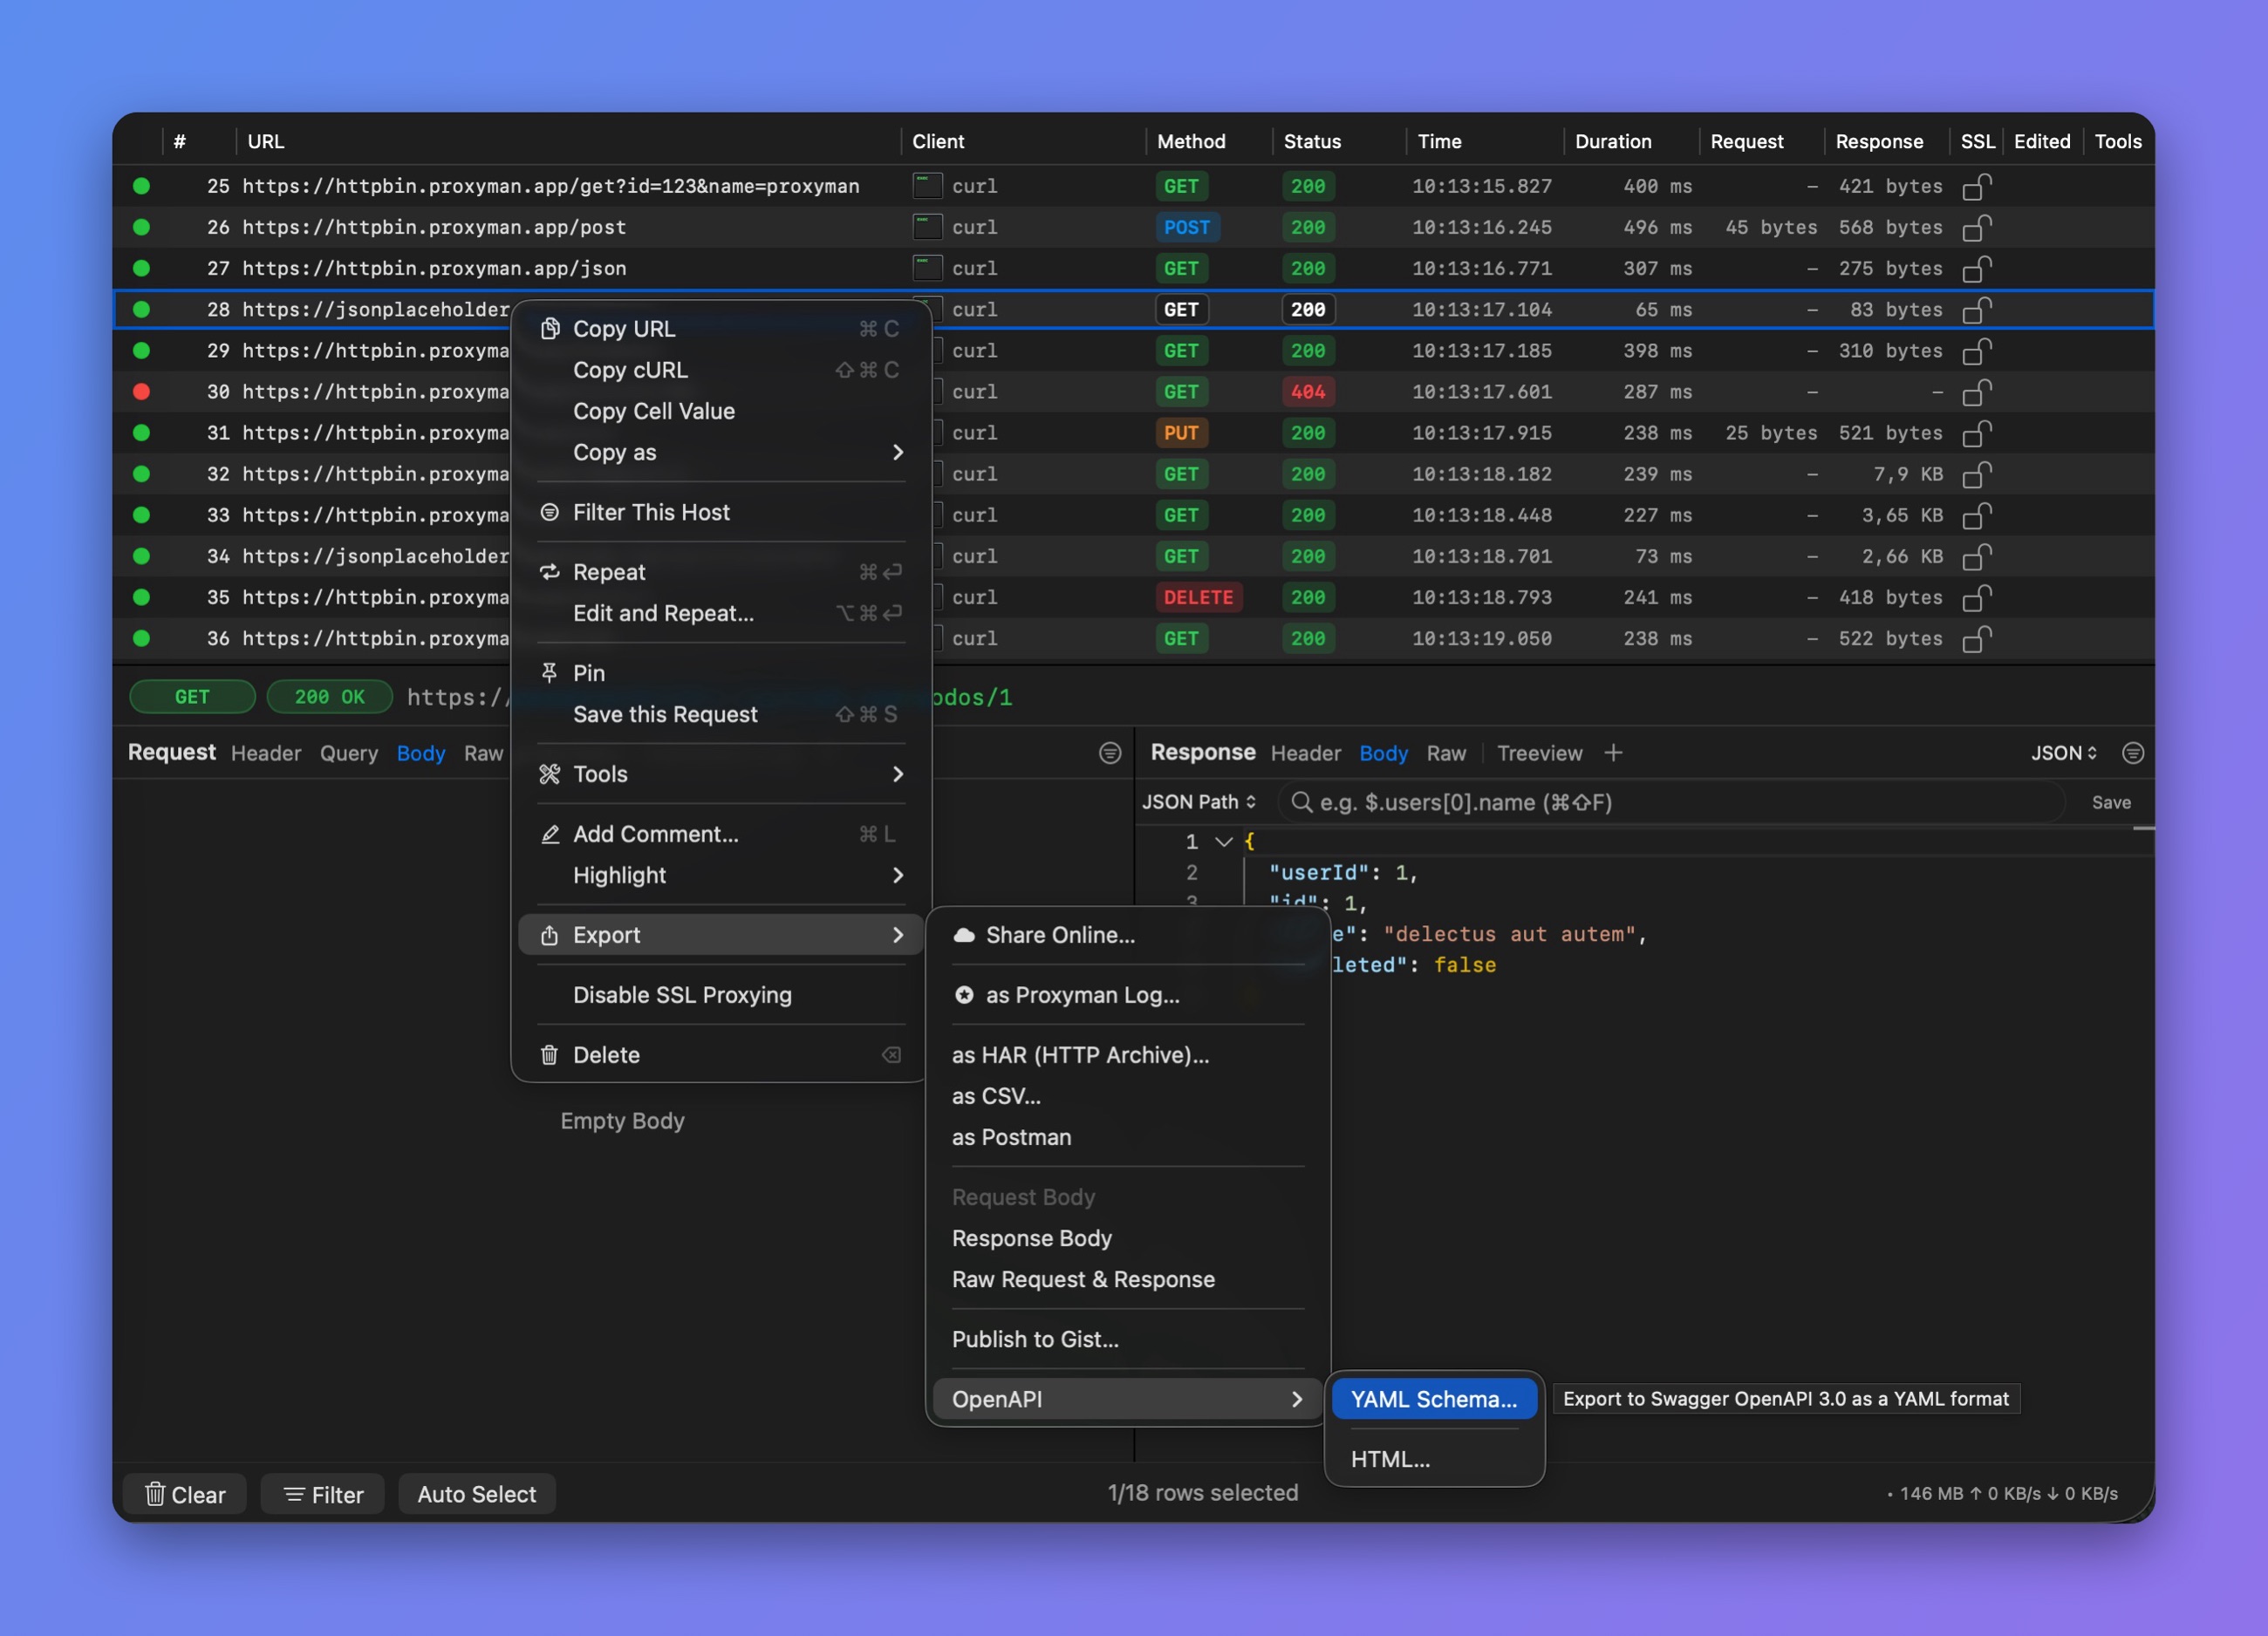Click the plus icon next to Treeview tab
This screenshot has width=2268, height=1636.
click(x=1613, y=753)
